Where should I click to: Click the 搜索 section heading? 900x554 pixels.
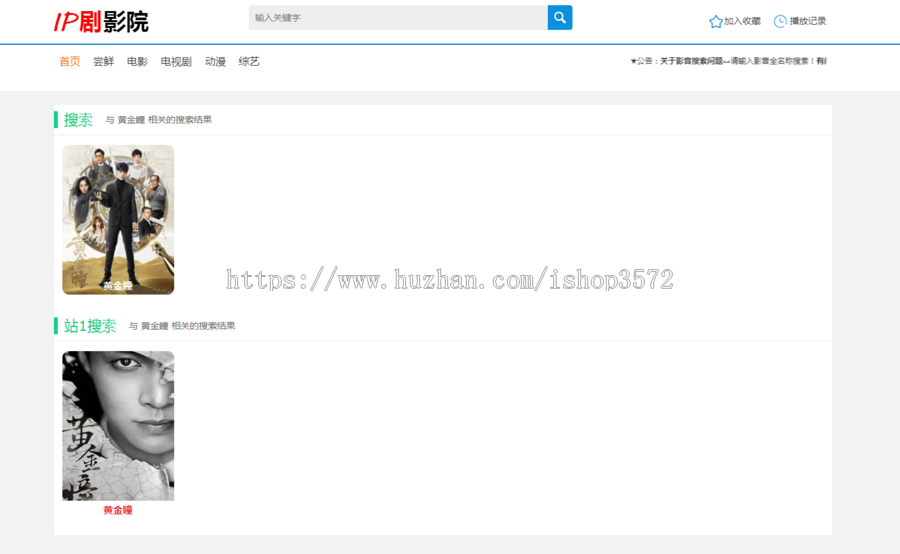pyautogui.click(x=78, y=120)
